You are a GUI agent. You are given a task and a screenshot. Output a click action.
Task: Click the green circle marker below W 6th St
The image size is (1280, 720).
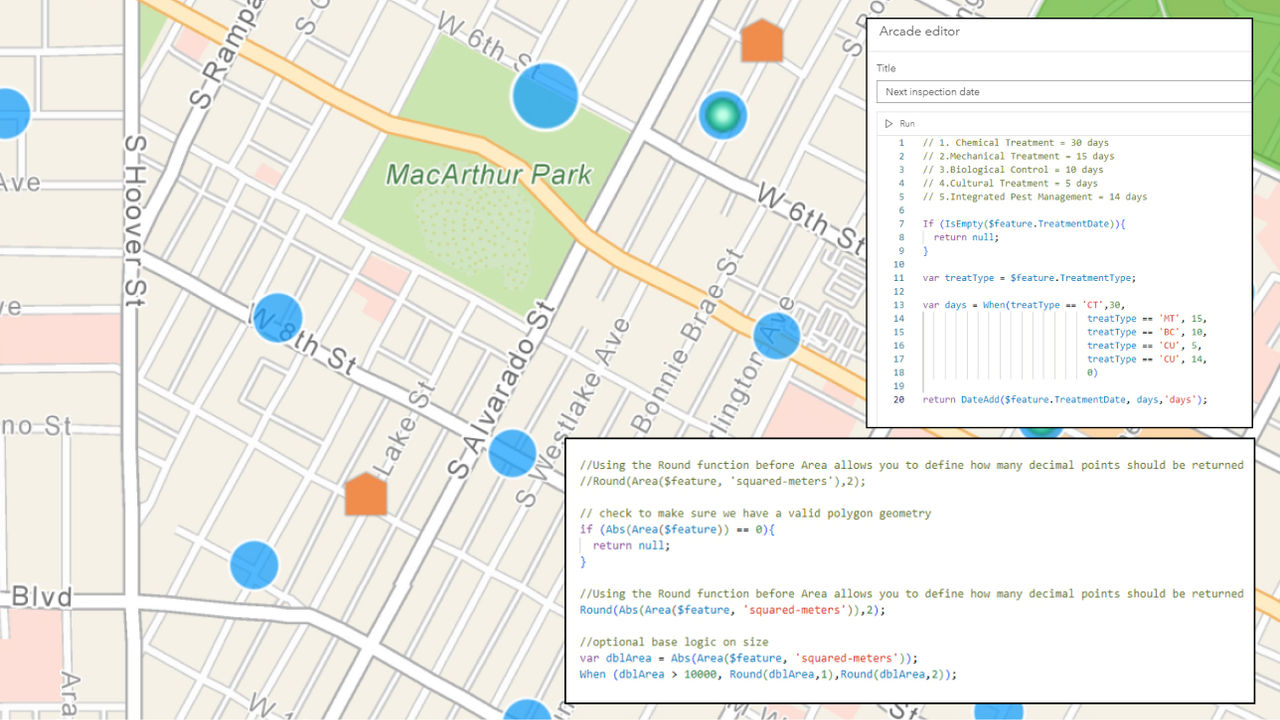coord(722,116)
